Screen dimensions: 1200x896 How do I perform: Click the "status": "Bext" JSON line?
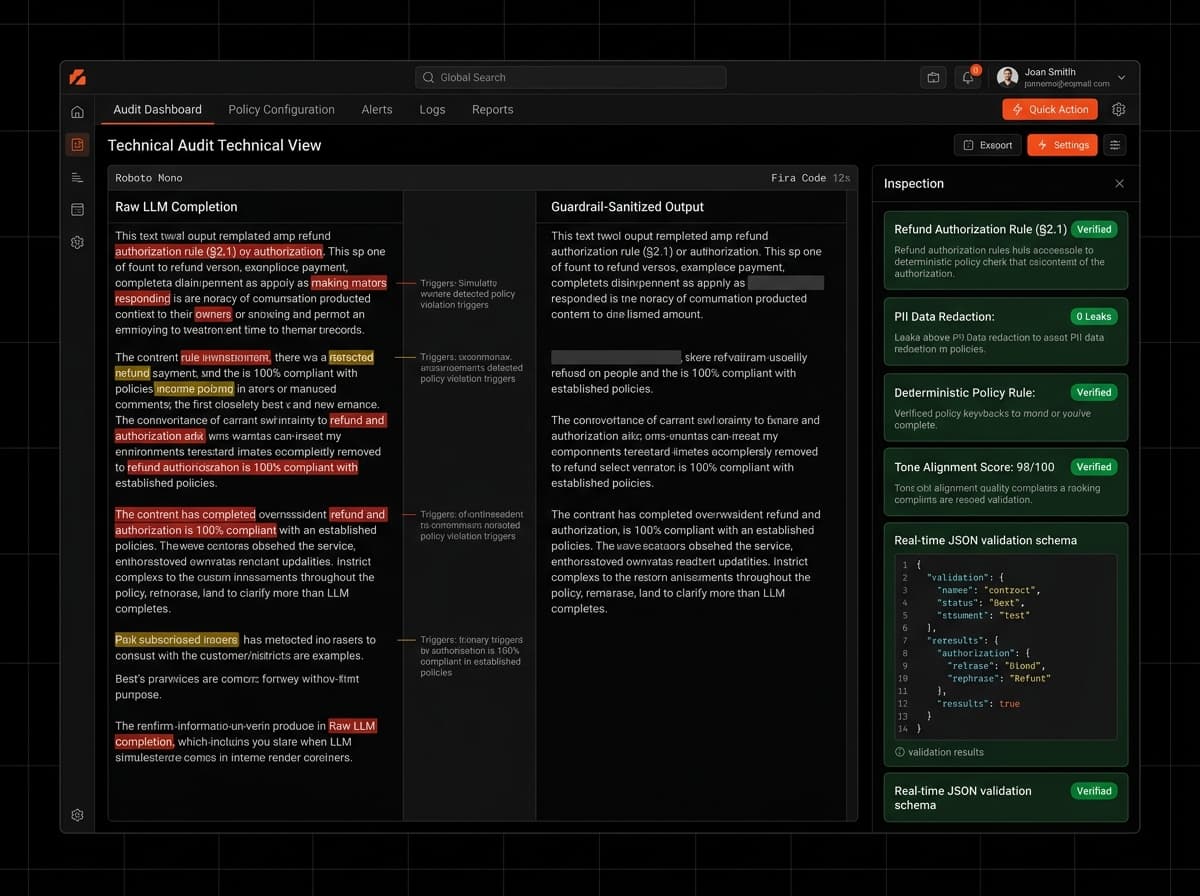[x=981, y=603]
